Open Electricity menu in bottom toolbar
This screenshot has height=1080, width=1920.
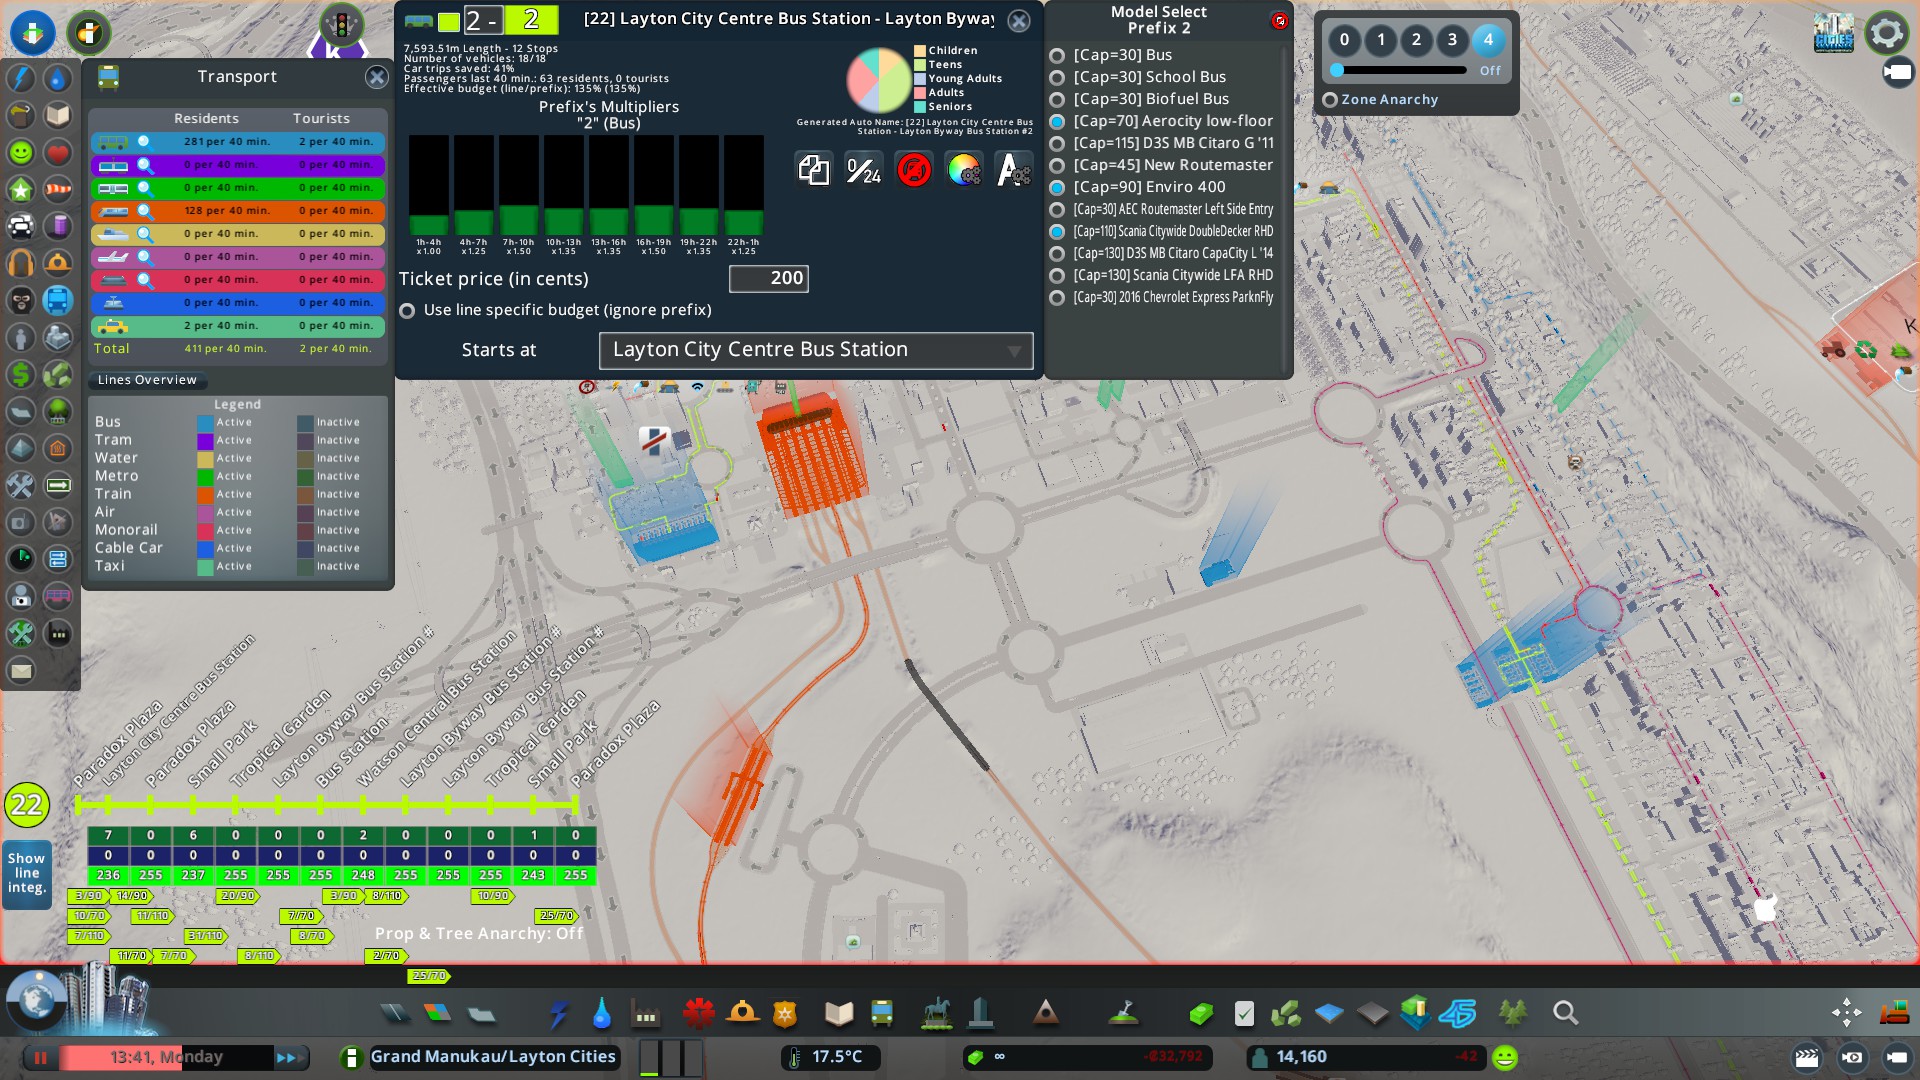558,1014
